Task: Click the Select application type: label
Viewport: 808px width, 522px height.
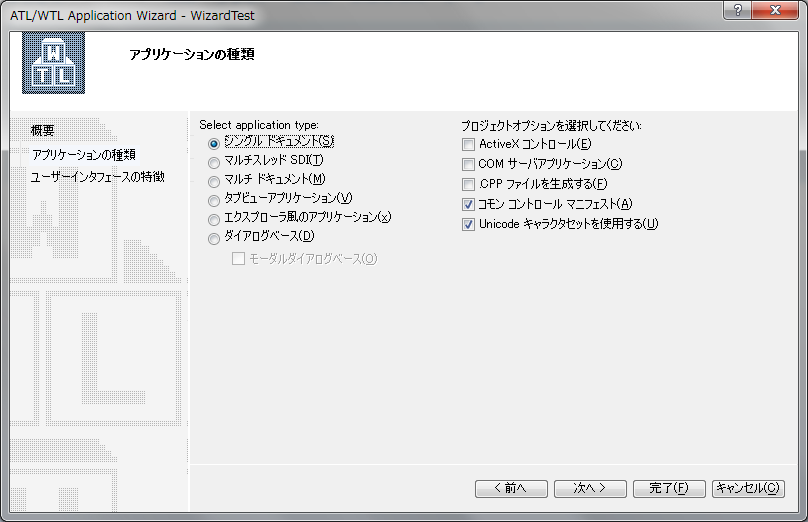Action: (259, 125)
